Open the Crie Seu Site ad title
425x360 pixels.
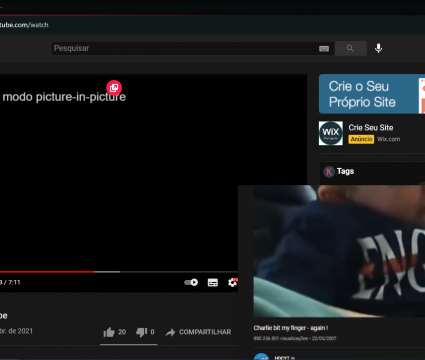(x=371, y=128)
